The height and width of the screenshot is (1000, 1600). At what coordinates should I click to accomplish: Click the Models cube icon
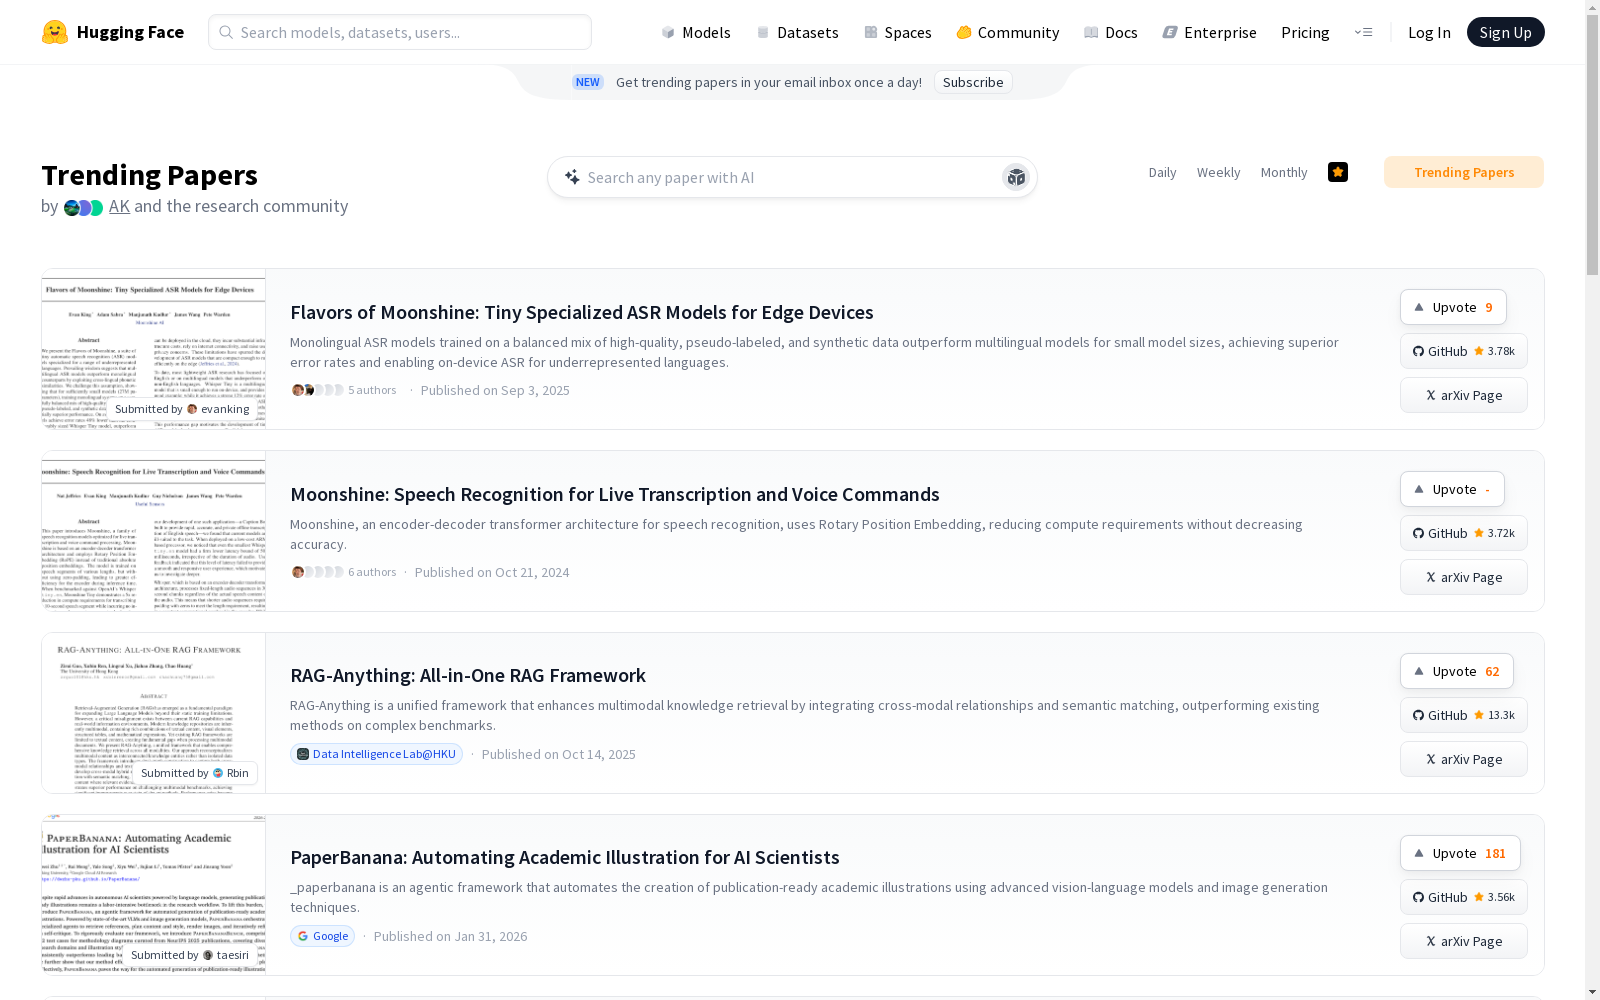coord(668,32)
